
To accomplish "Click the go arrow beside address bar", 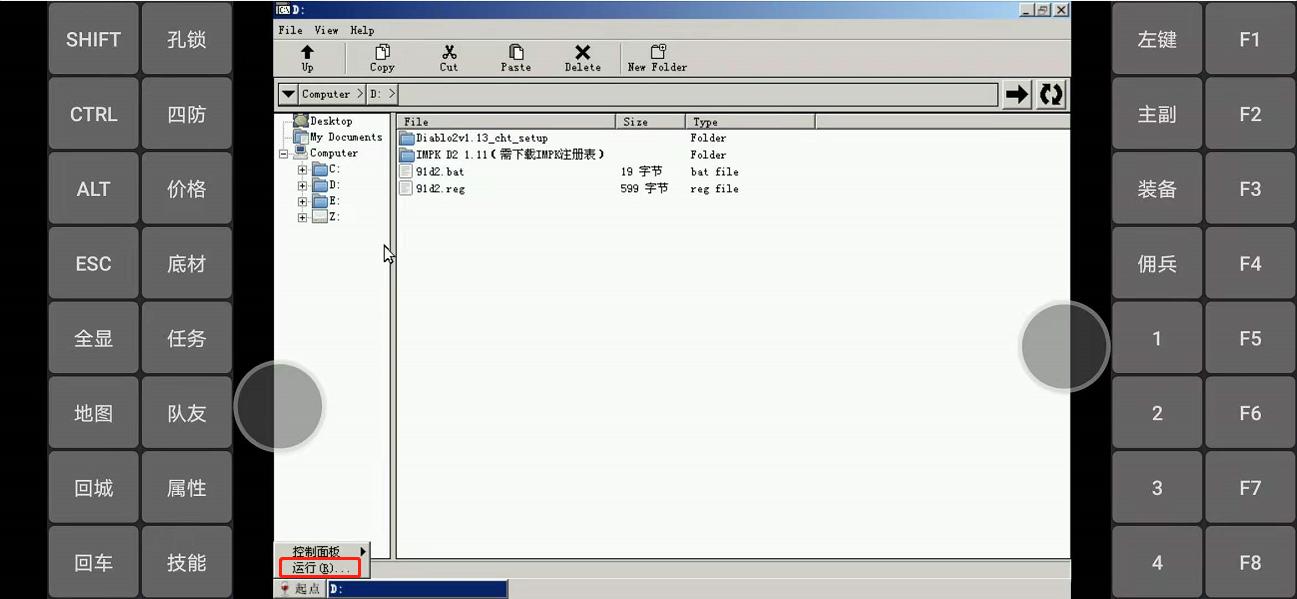I will click(x=1017, y=94).
